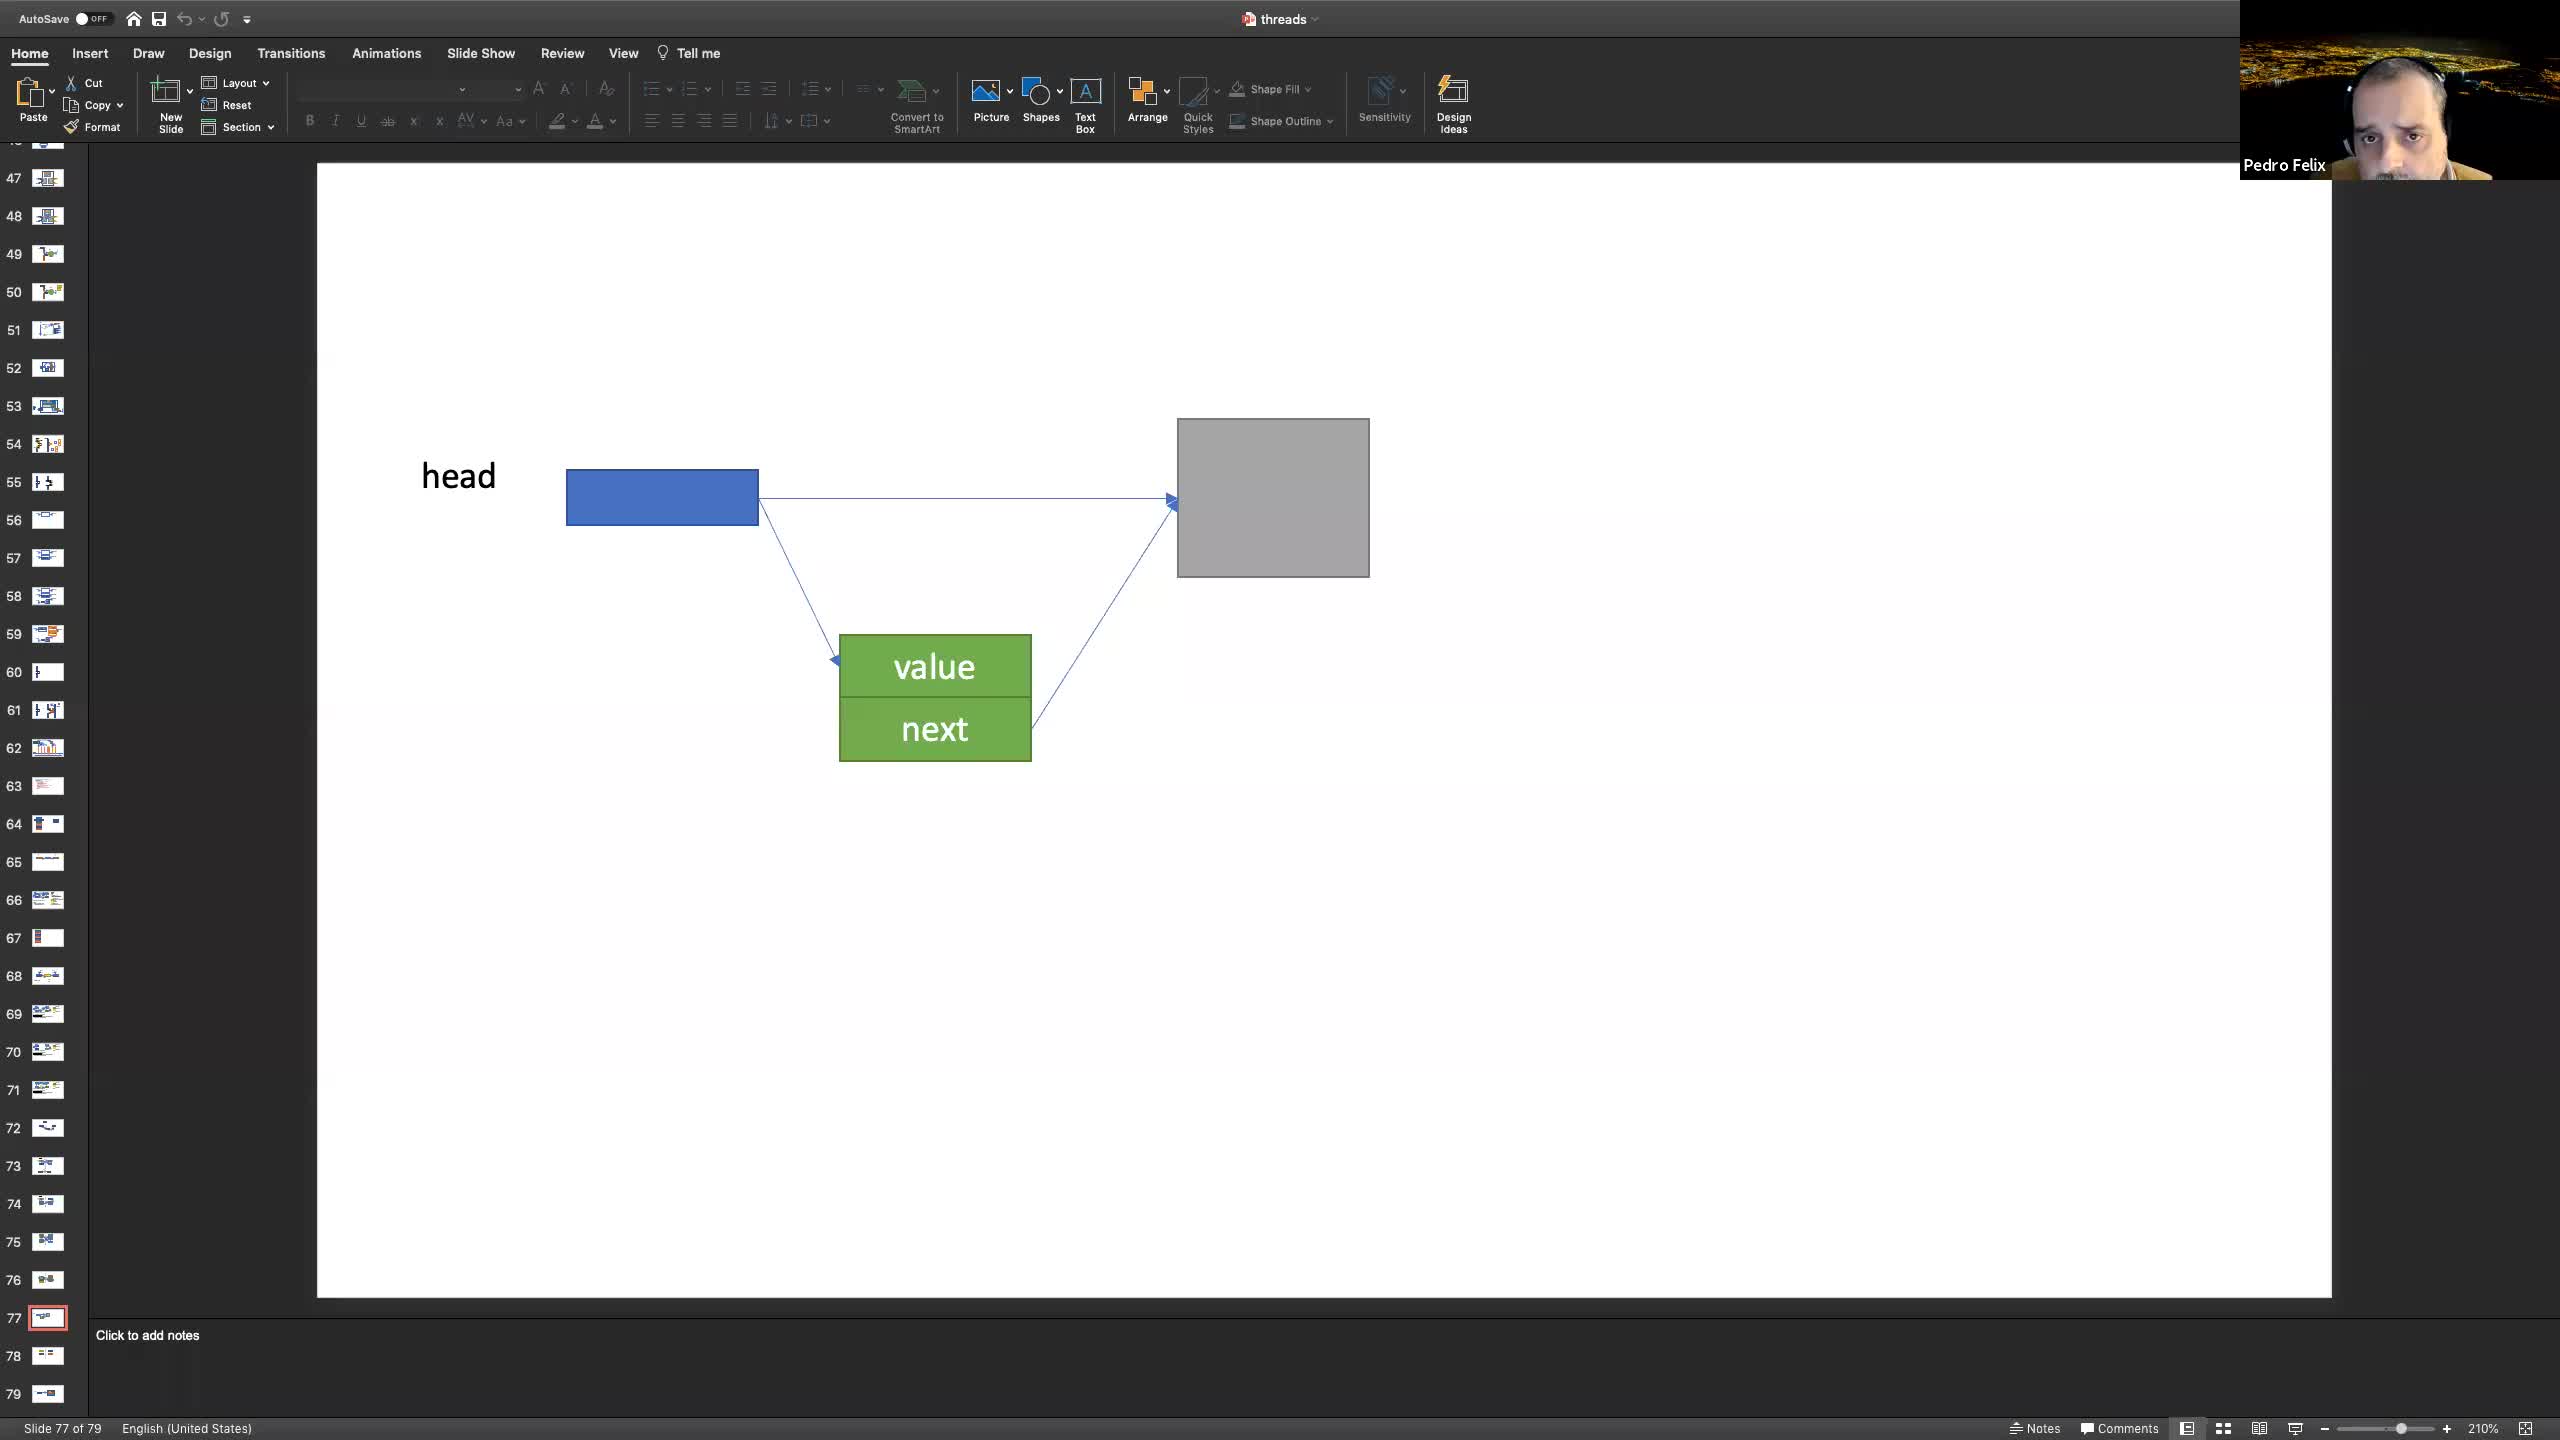Screen dimensions: 2560x1440
Task: Click the zoom slider
Action: pyautogui.click(x=2386, y=1429)
